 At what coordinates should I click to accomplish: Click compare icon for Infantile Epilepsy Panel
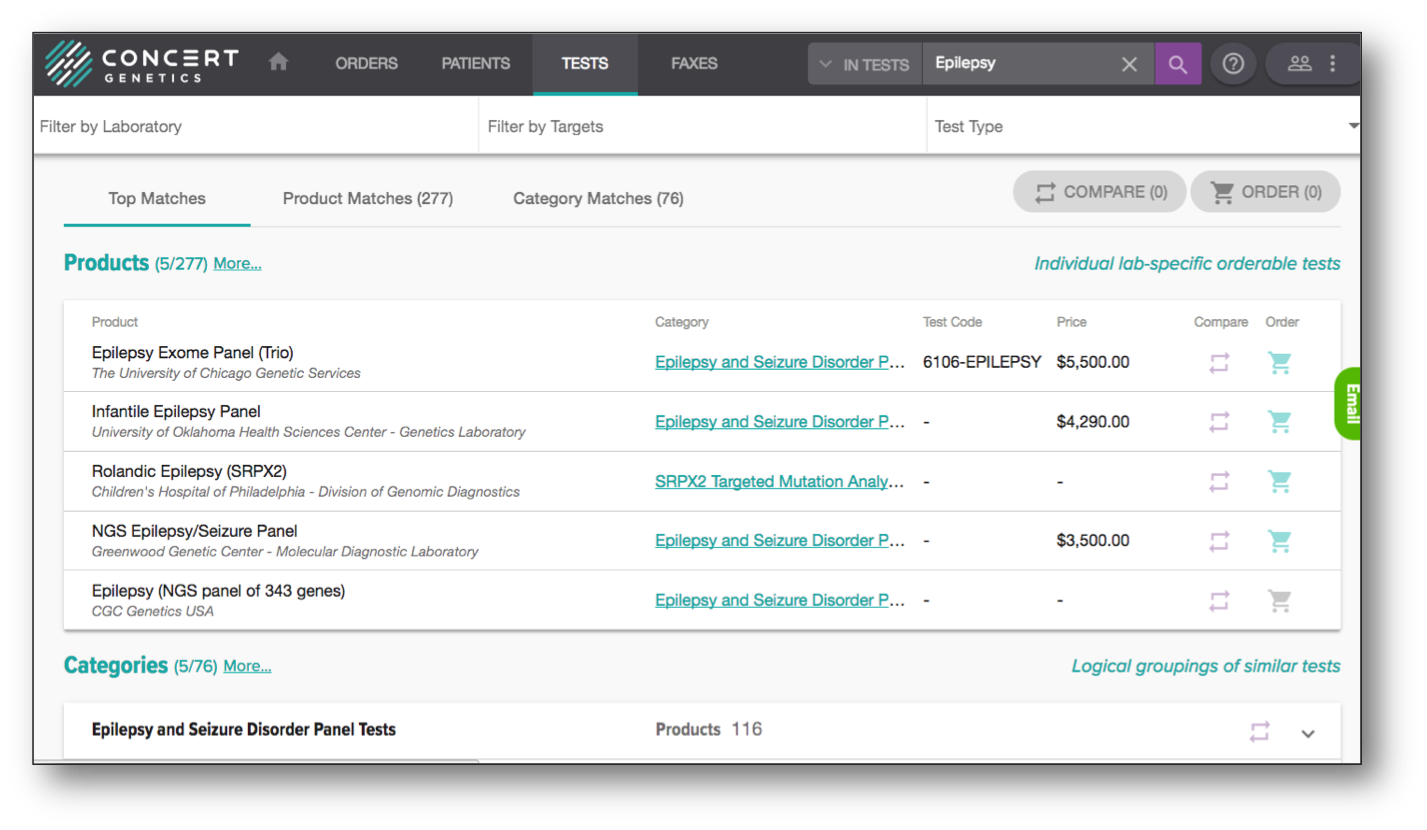coord(1218,422)
